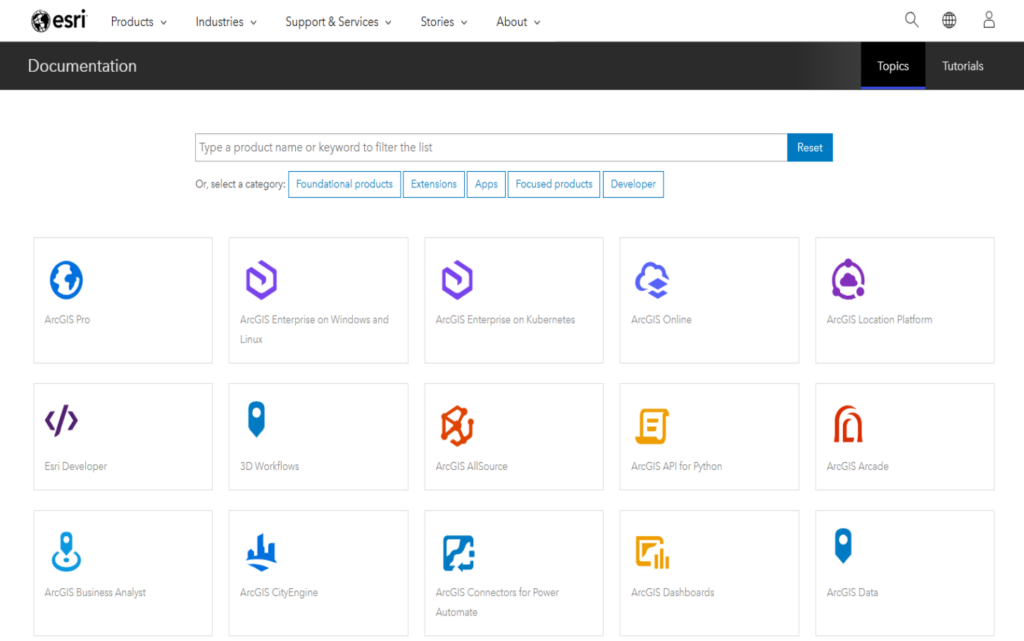1024x641 pixels.
Task: Open the Esri Developer text link
Action: pos(76,466)
